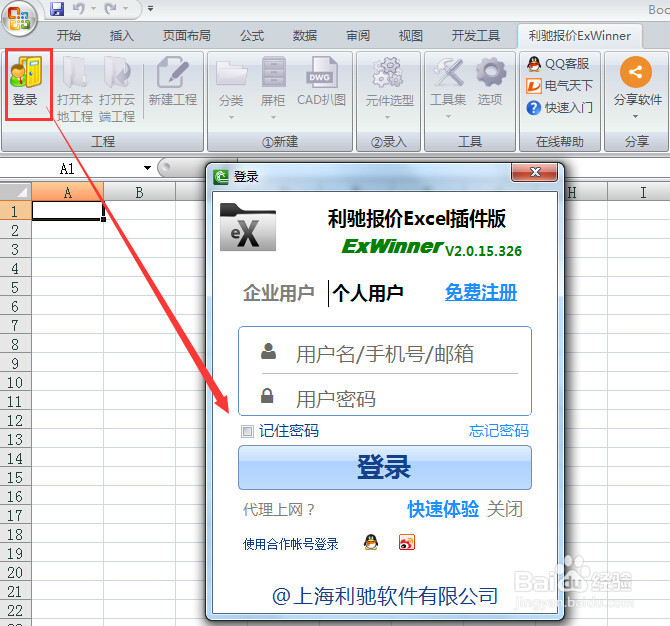Expand the 分类 dropdown arrow
The height and width of the screenshot is (626, 670).
232,118
